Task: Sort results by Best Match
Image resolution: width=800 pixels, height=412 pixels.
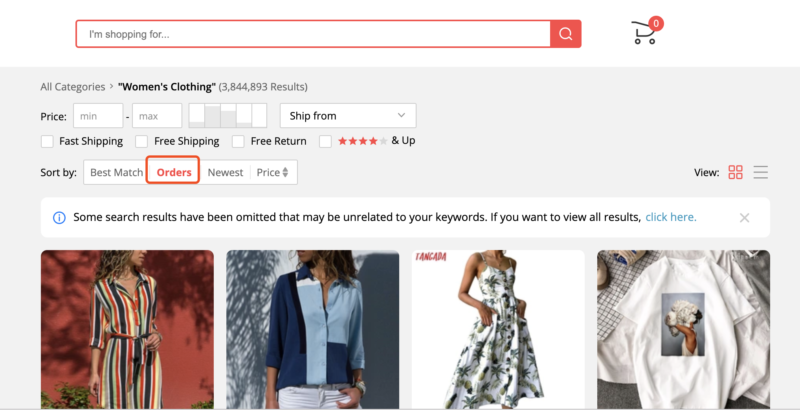Action: 116,172
